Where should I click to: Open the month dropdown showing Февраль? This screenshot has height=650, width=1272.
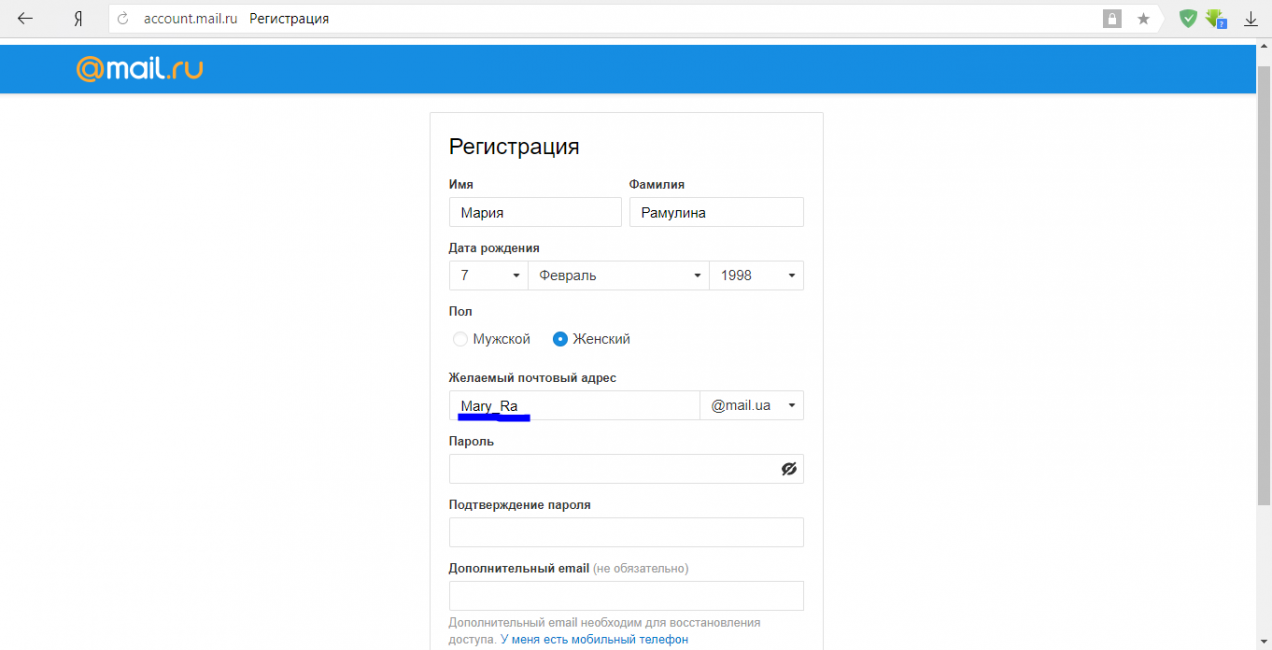pyautogui.click(x=618, y=276)
